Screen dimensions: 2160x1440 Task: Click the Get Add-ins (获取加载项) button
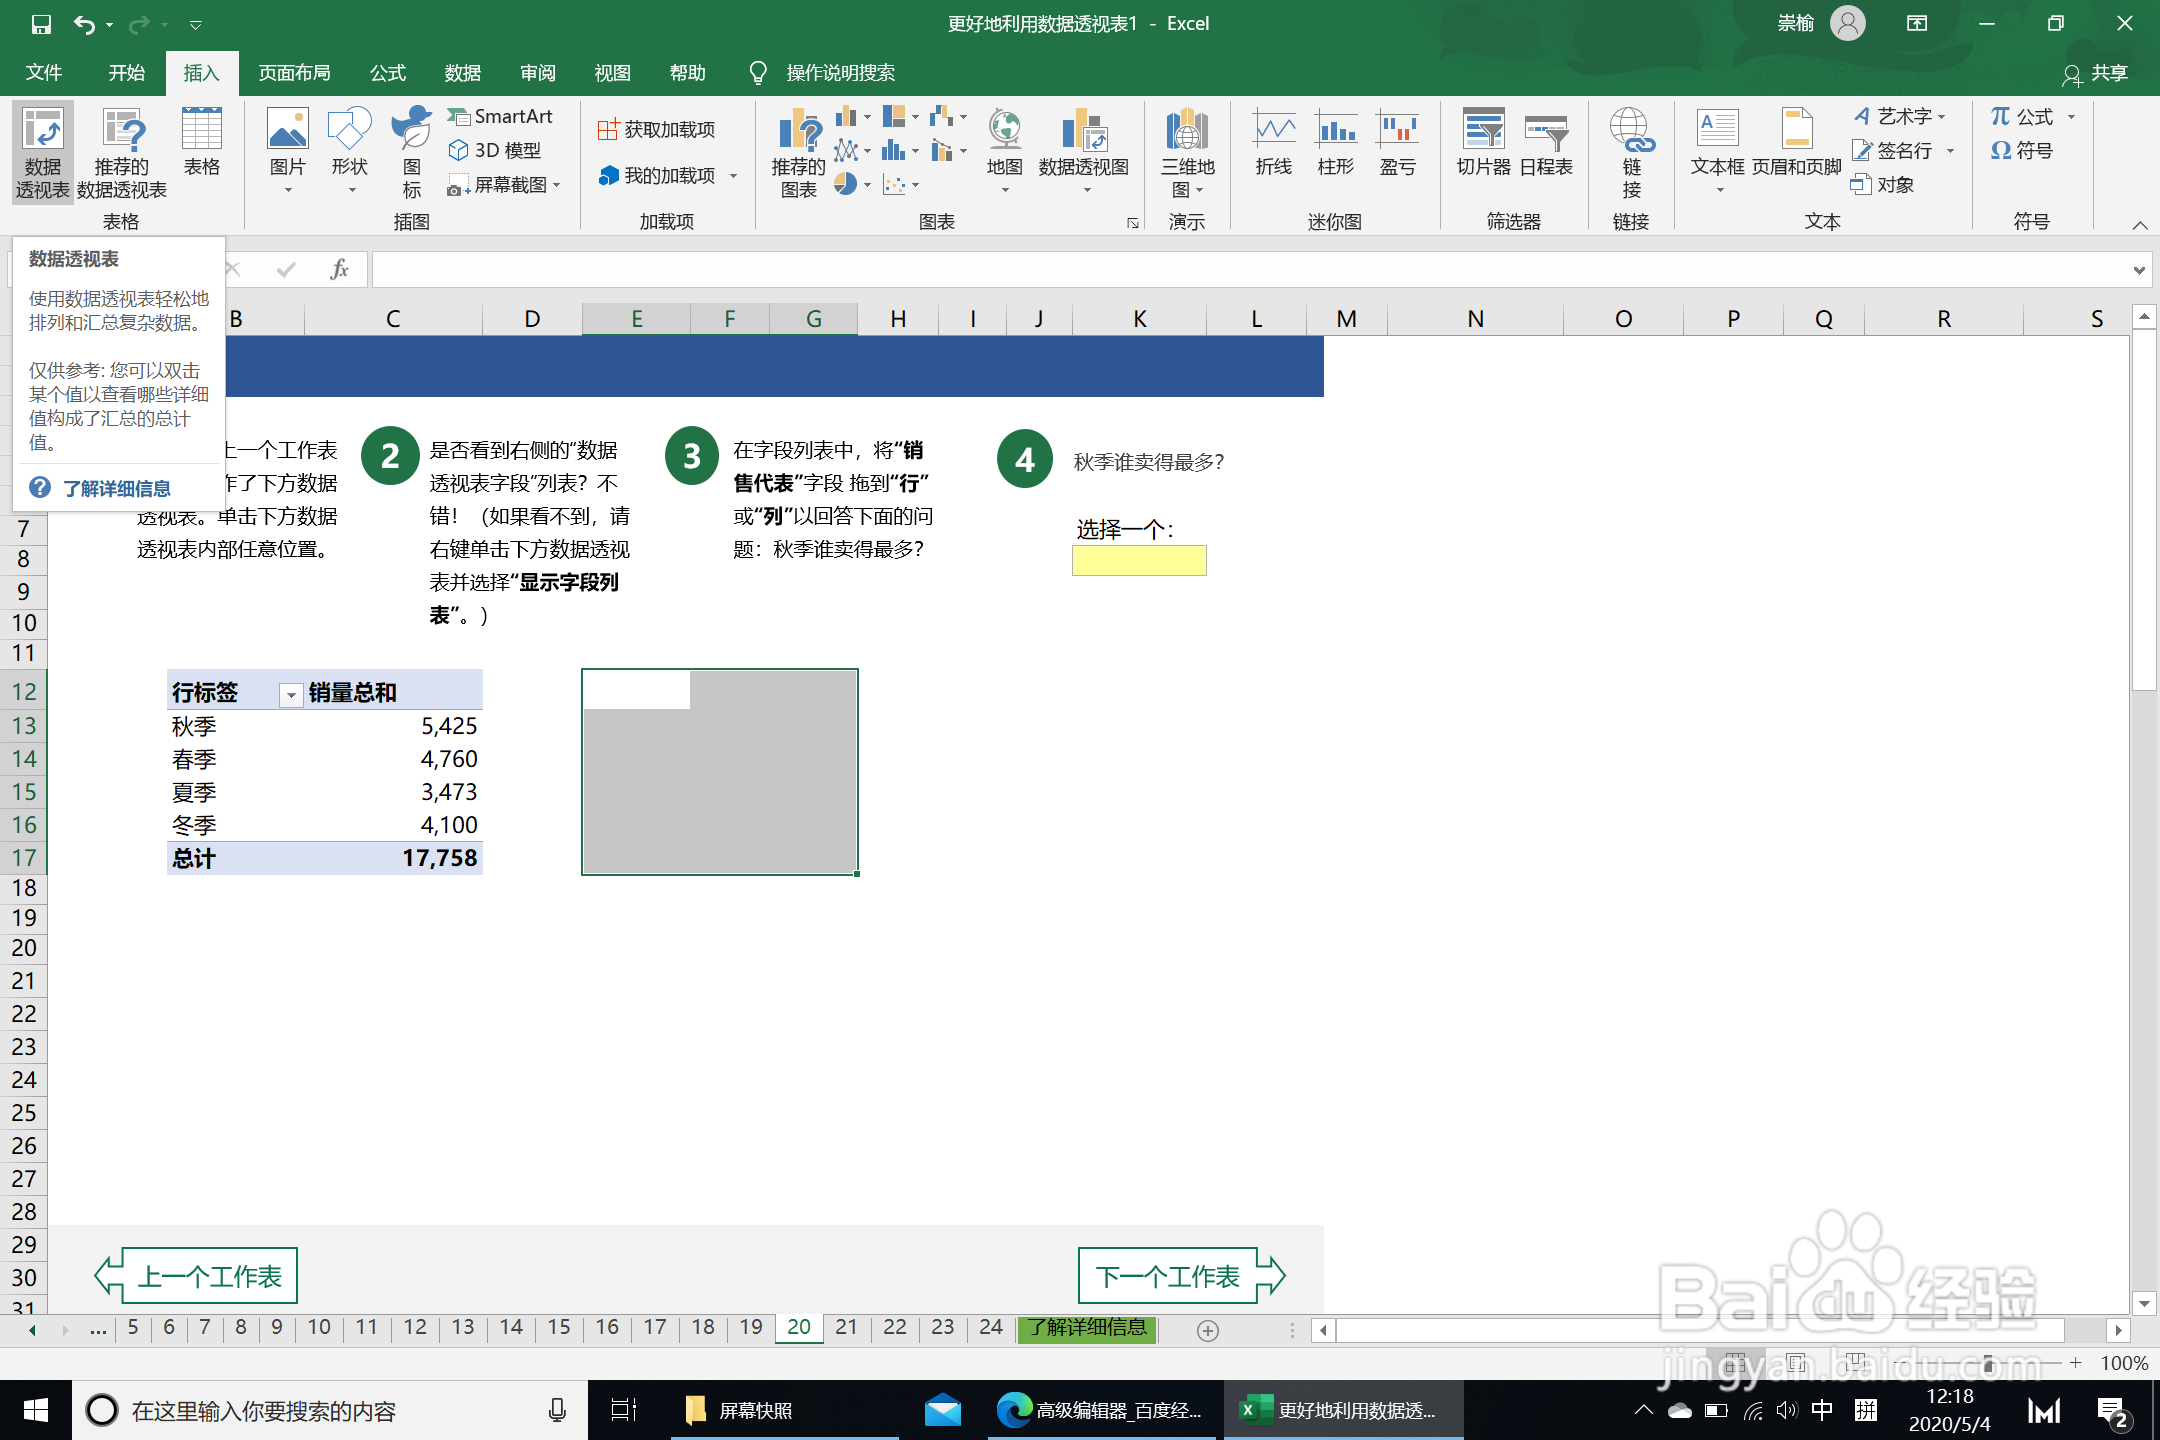657,130
